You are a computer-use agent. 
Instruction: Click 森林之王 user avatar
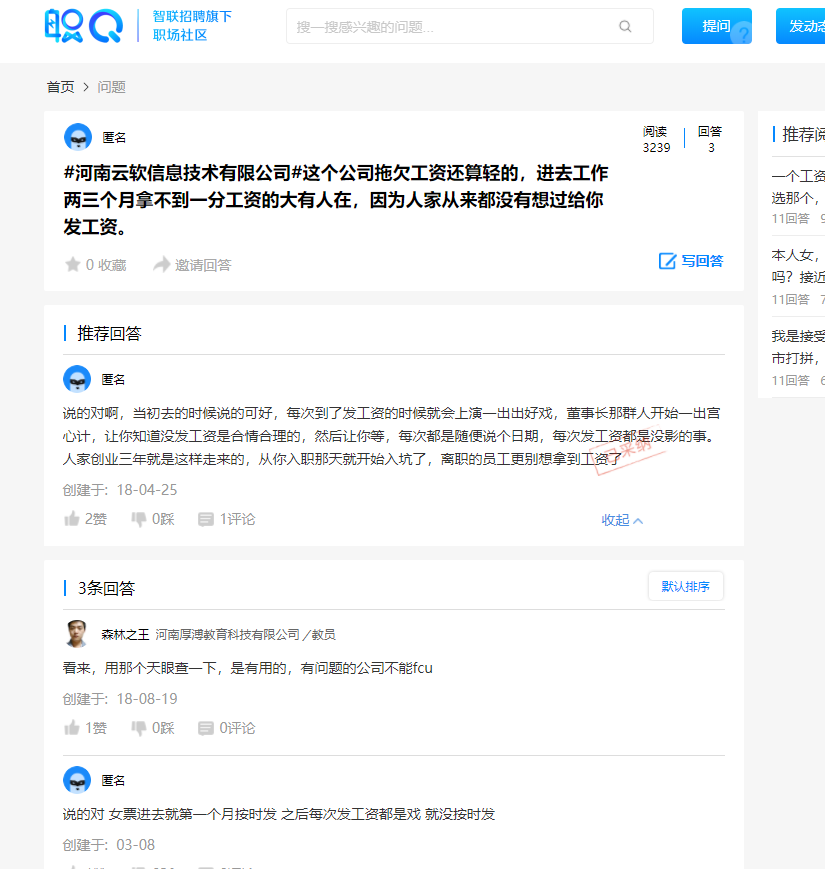pos(76,634)
